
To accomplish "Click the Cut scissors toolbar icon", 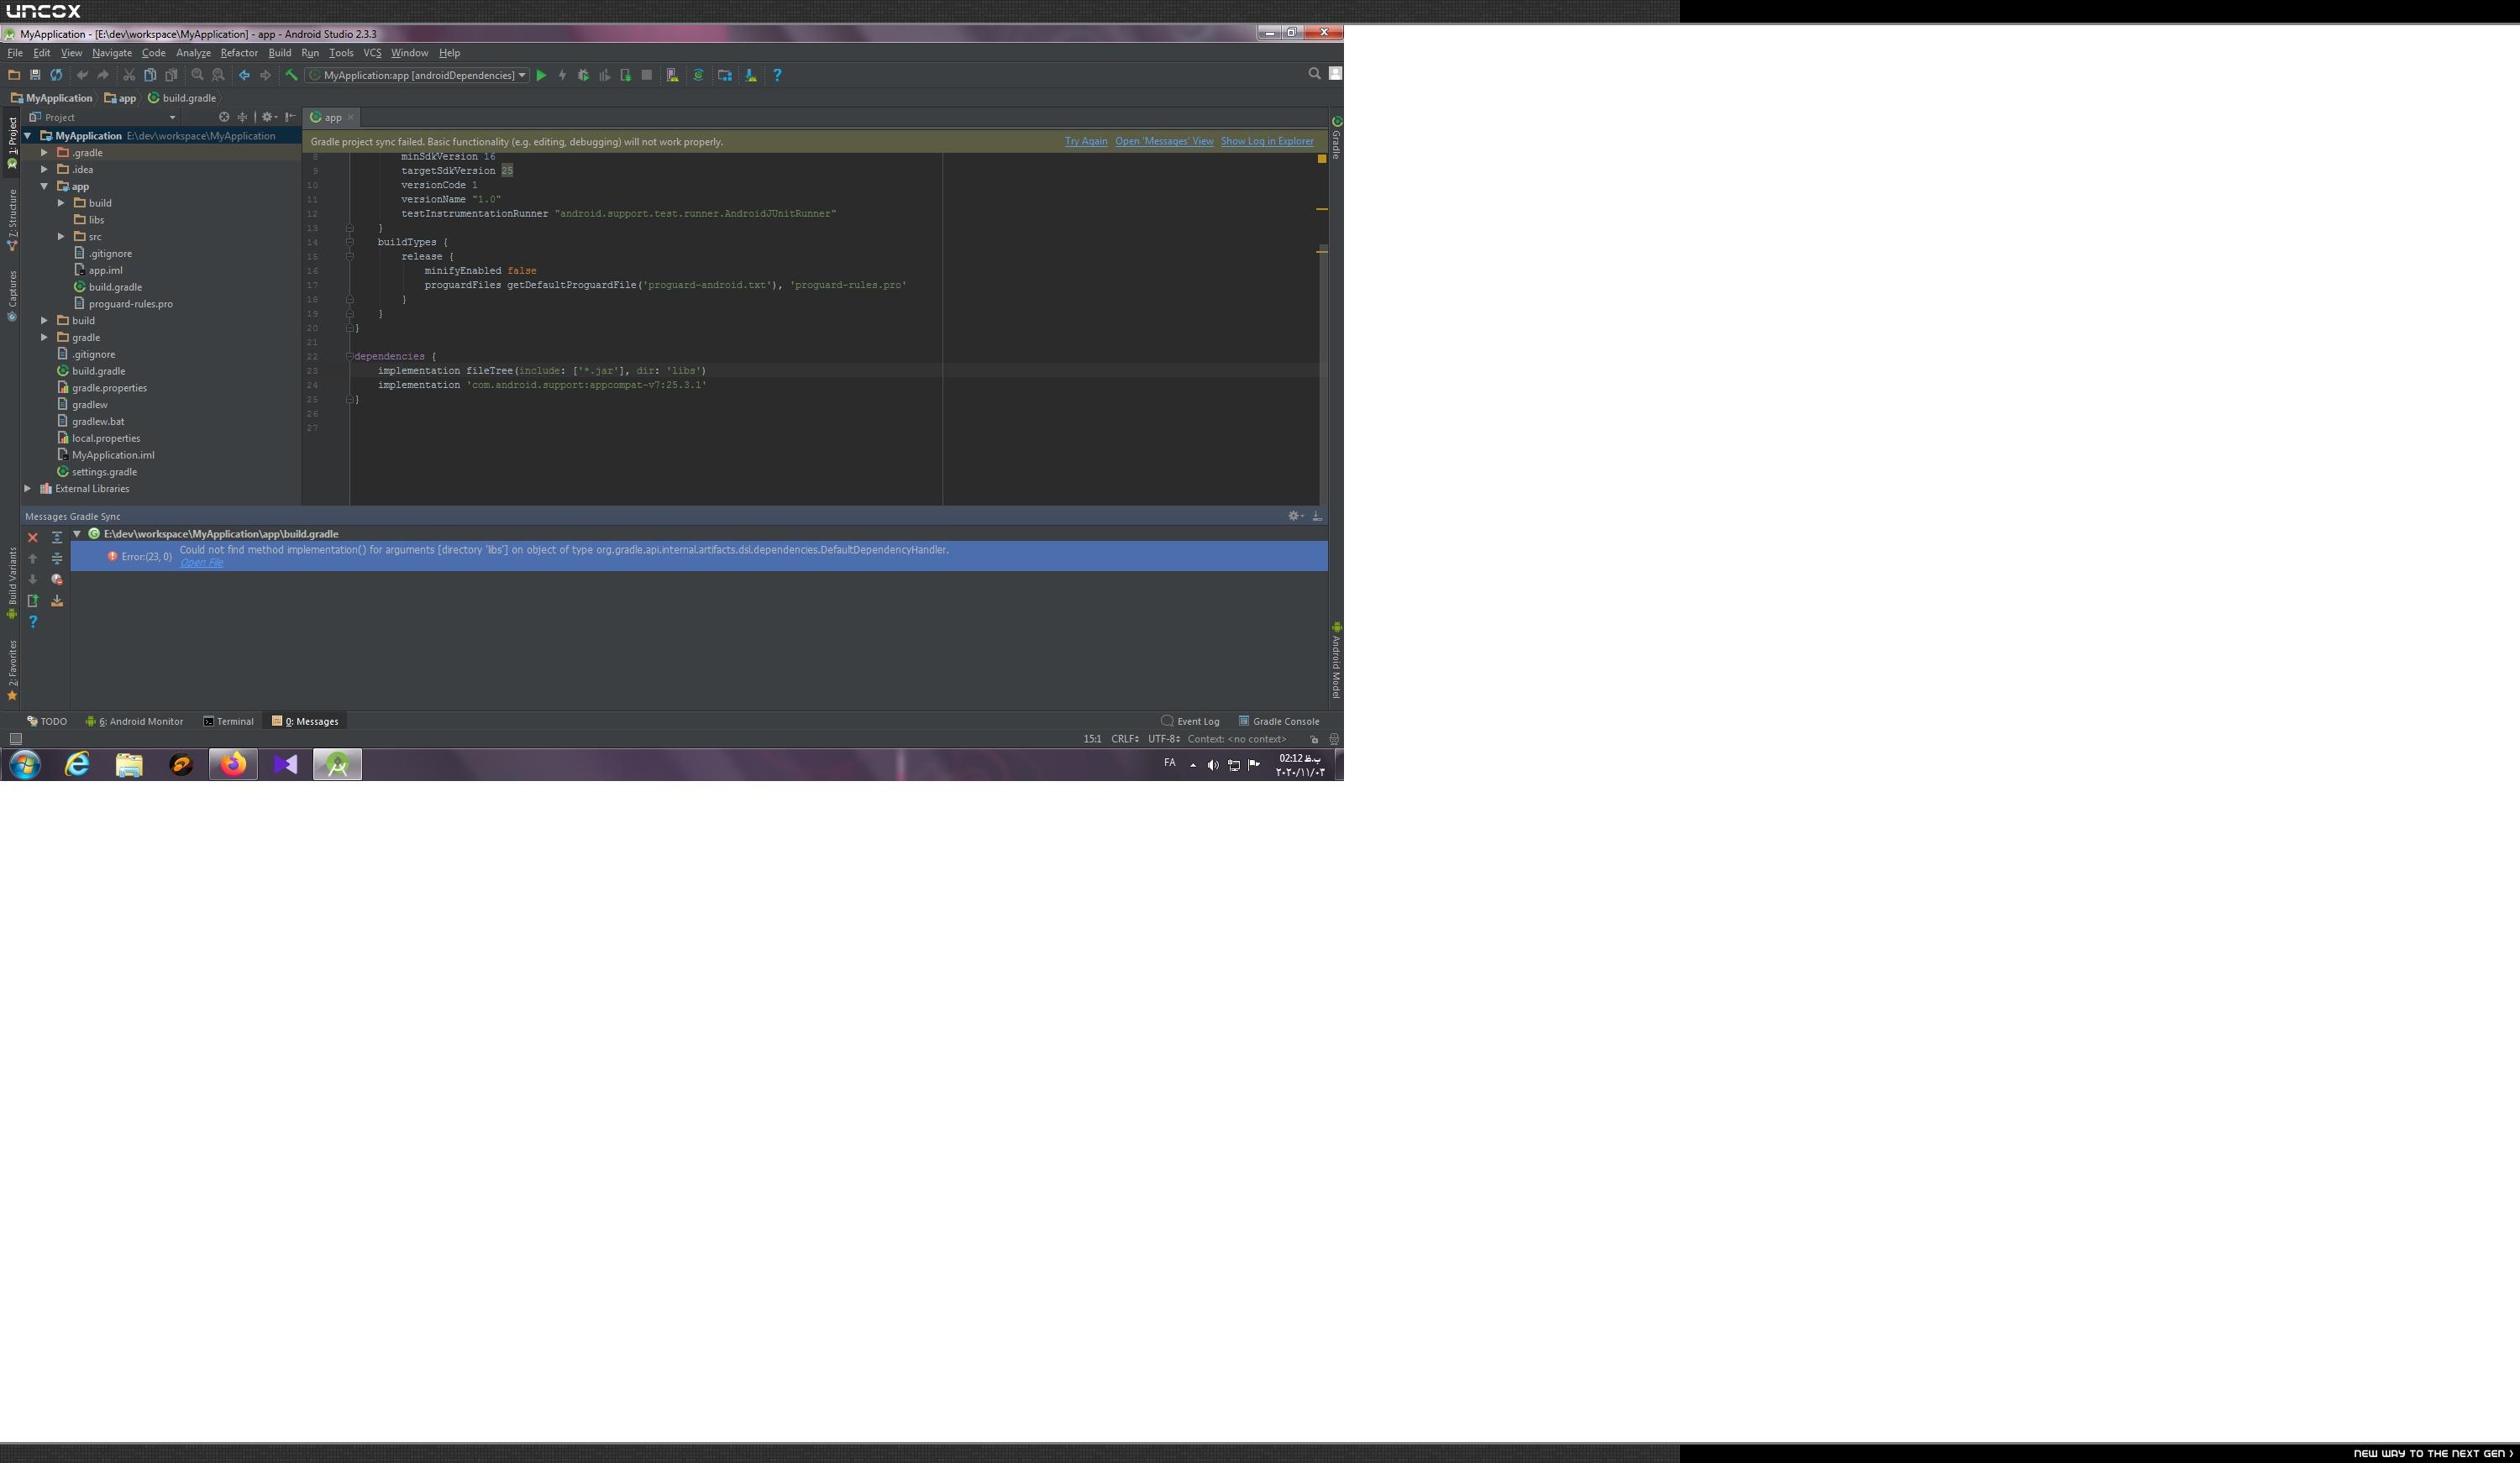I will tap(129, 75).
